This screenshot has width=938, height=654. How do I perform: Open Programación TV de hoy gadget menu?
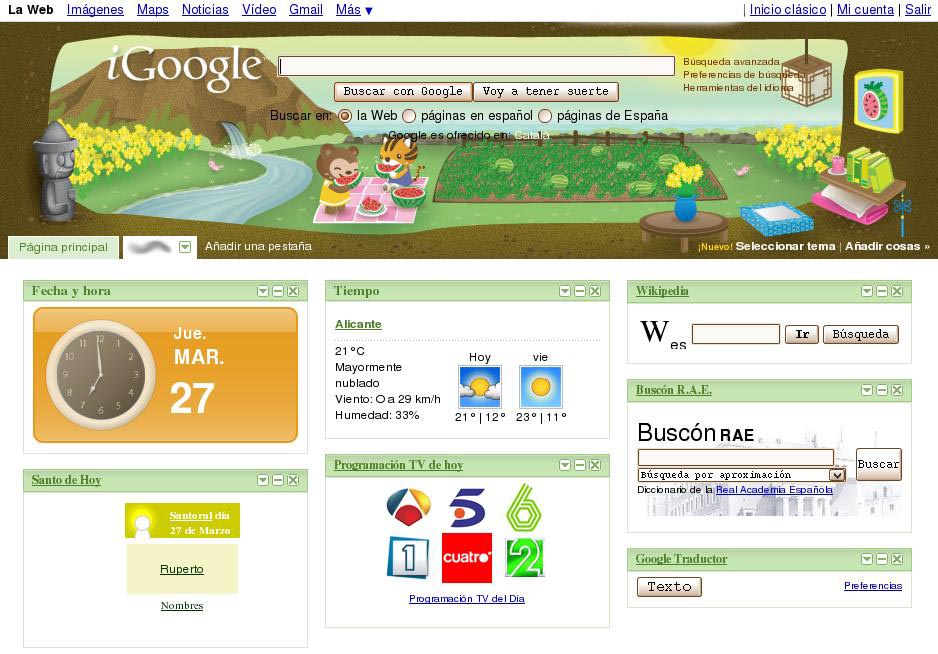tap(565, 465)
